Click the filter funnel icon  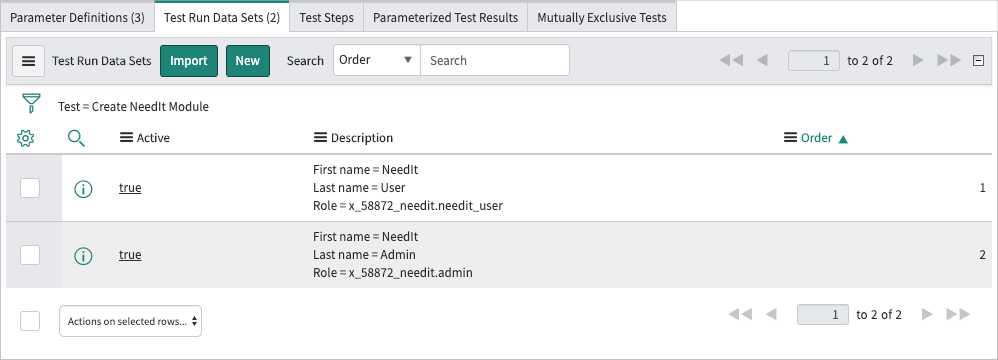point(31,103)
